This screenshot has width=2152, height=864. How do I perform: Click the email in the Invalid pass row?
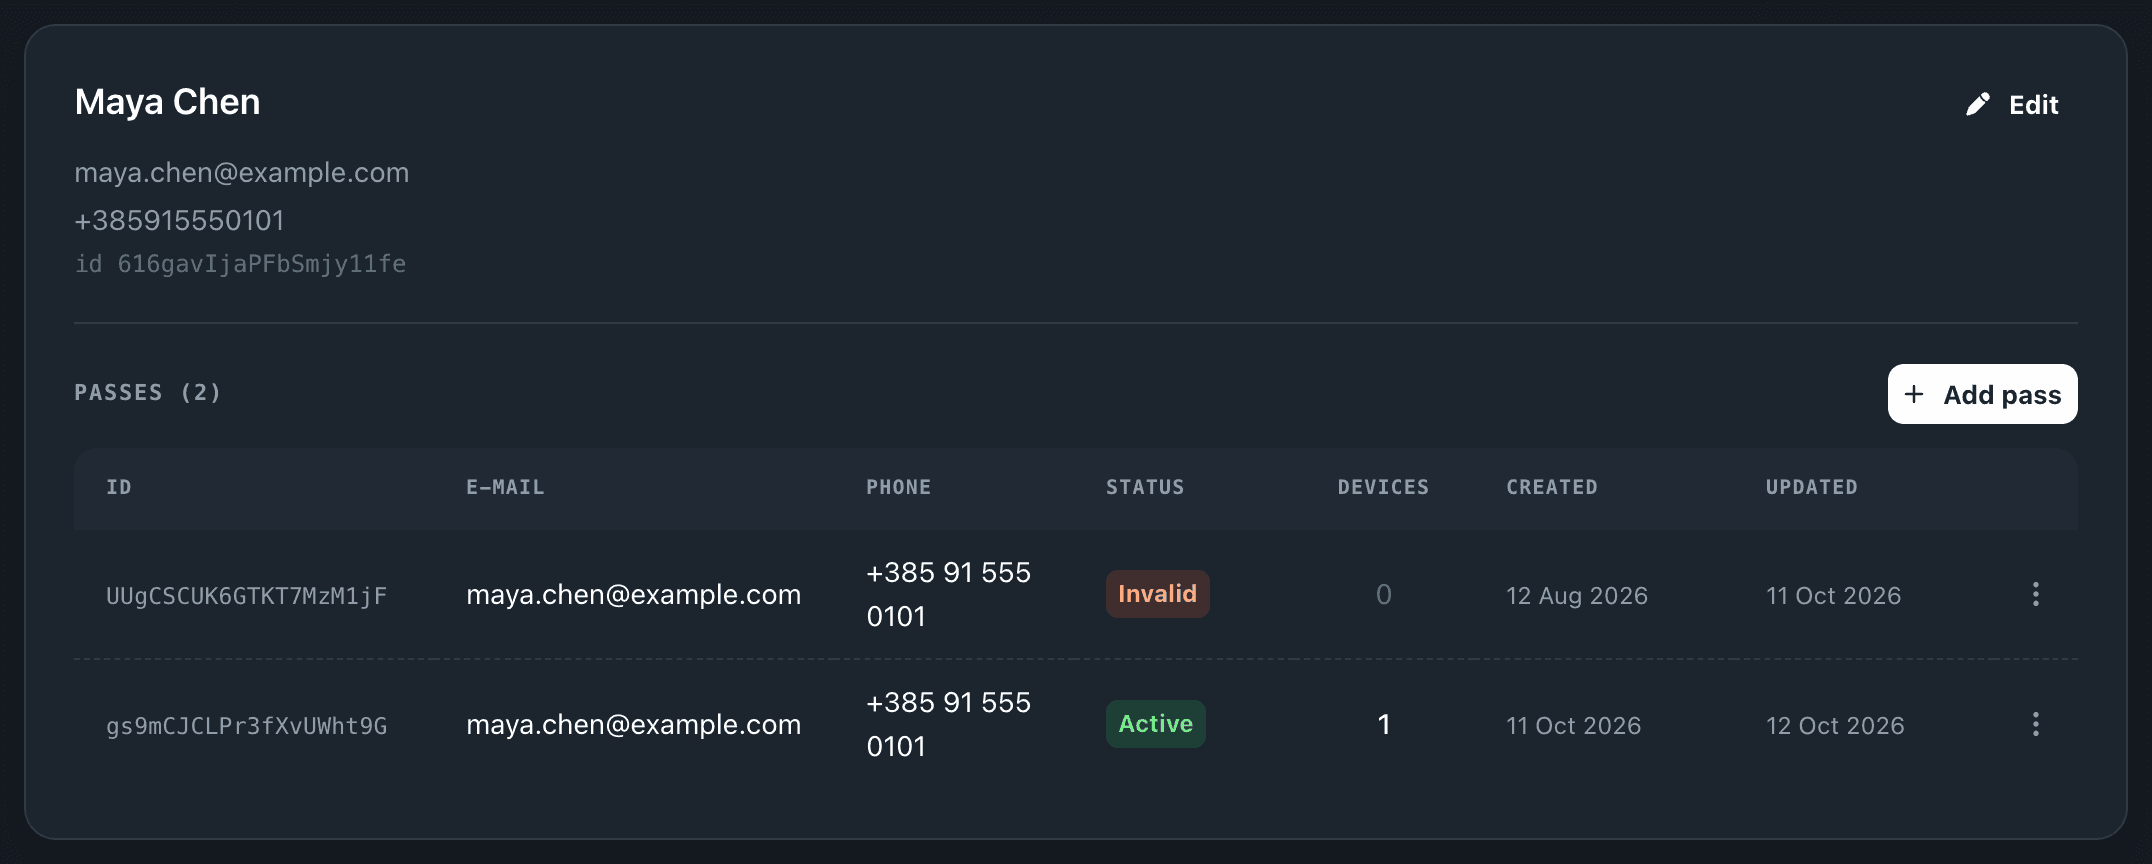click(x=633, y=595)
